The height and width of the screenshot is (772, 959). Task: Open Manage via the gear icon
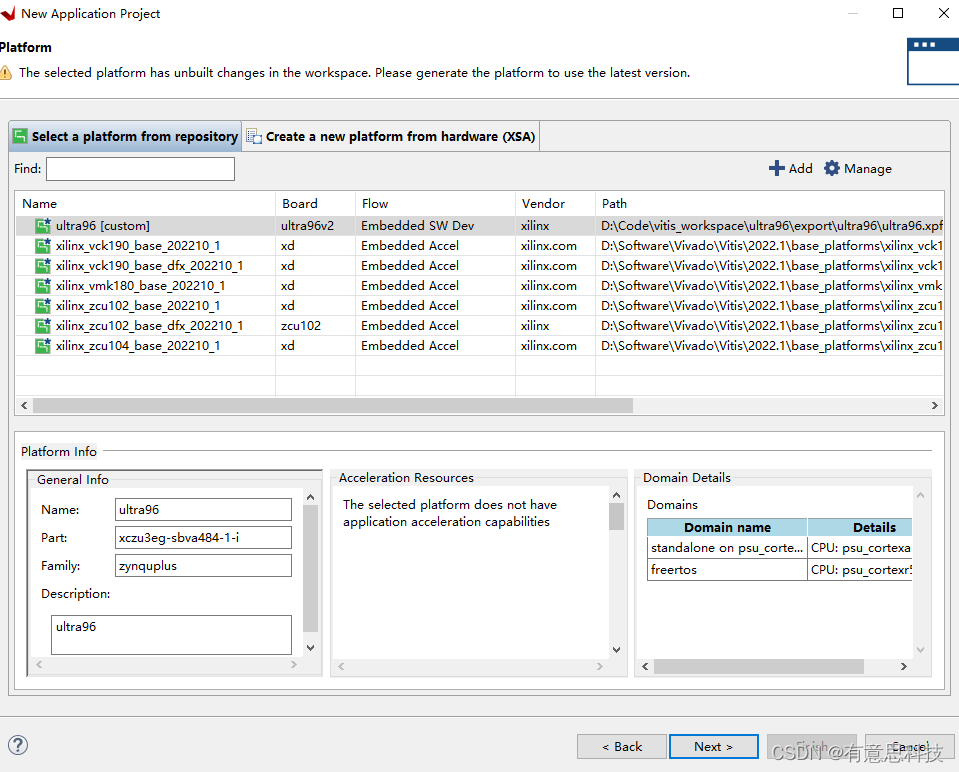[832, 168]
